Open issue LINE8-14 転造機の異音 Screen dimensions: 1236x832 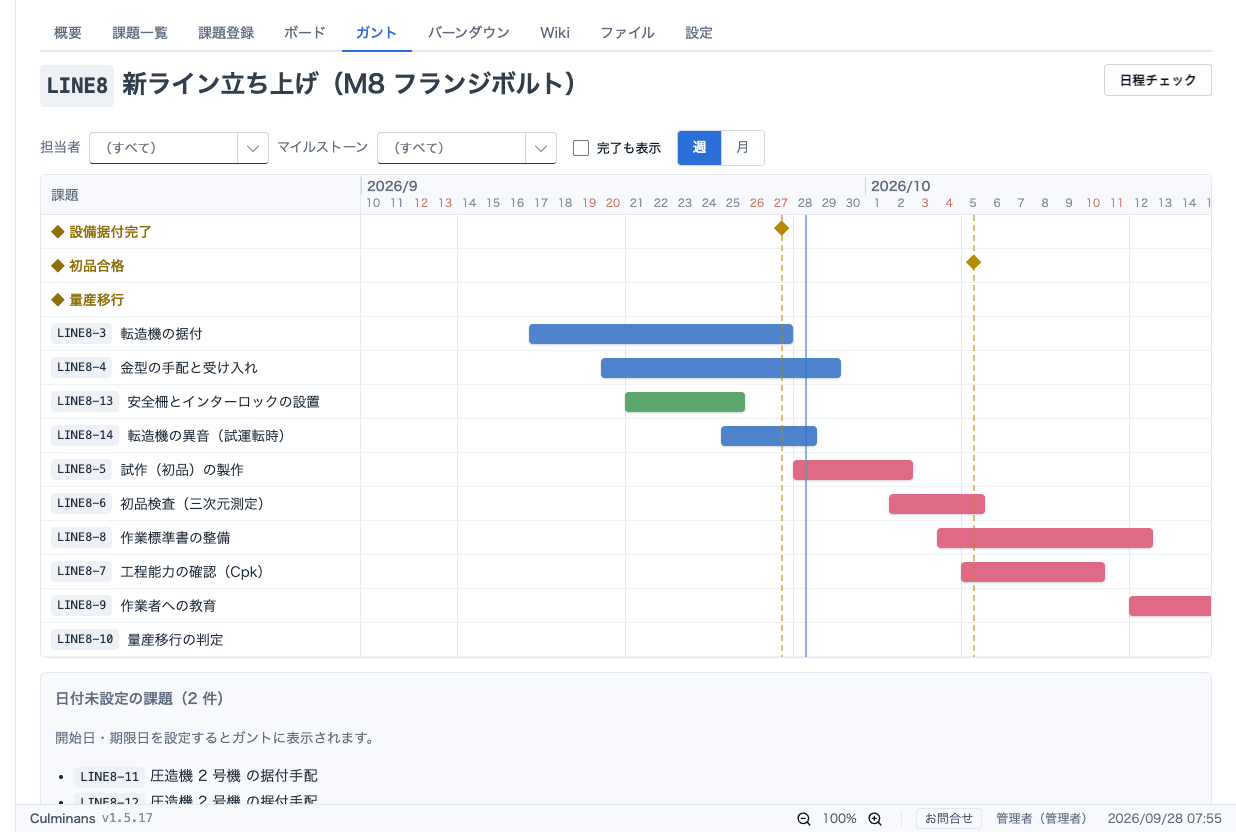click(171, 435)
